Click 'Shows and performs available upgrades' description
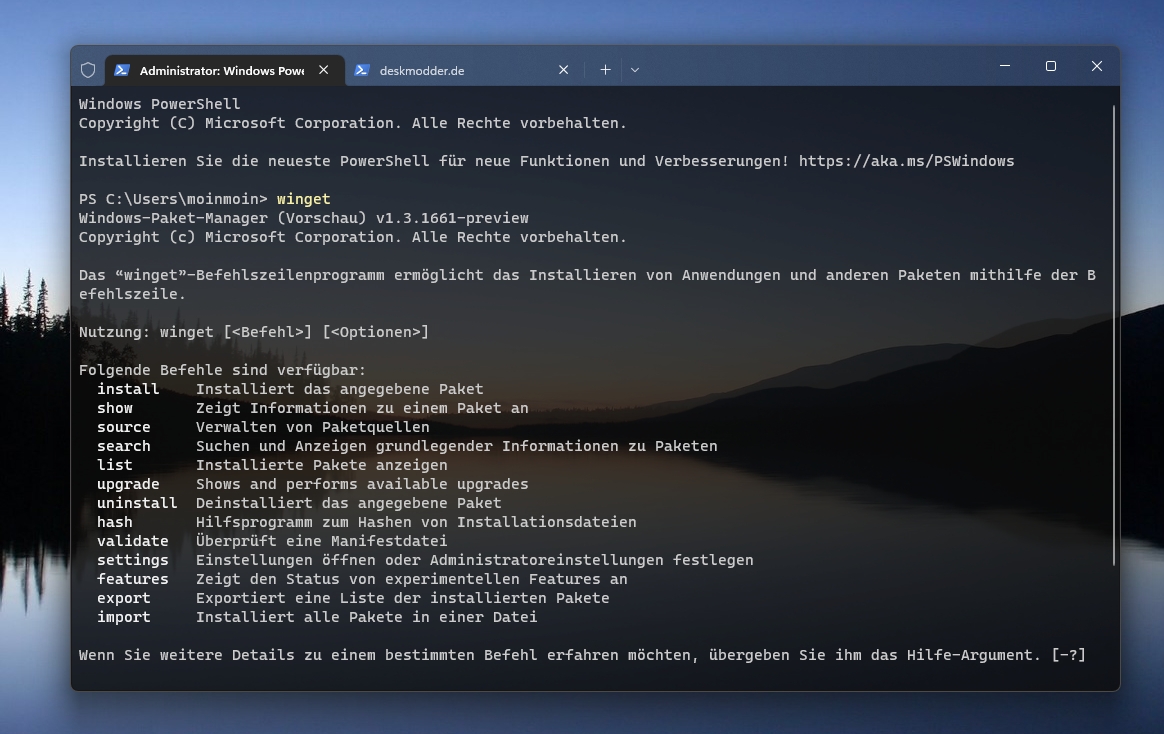 (x=362, y=485)
